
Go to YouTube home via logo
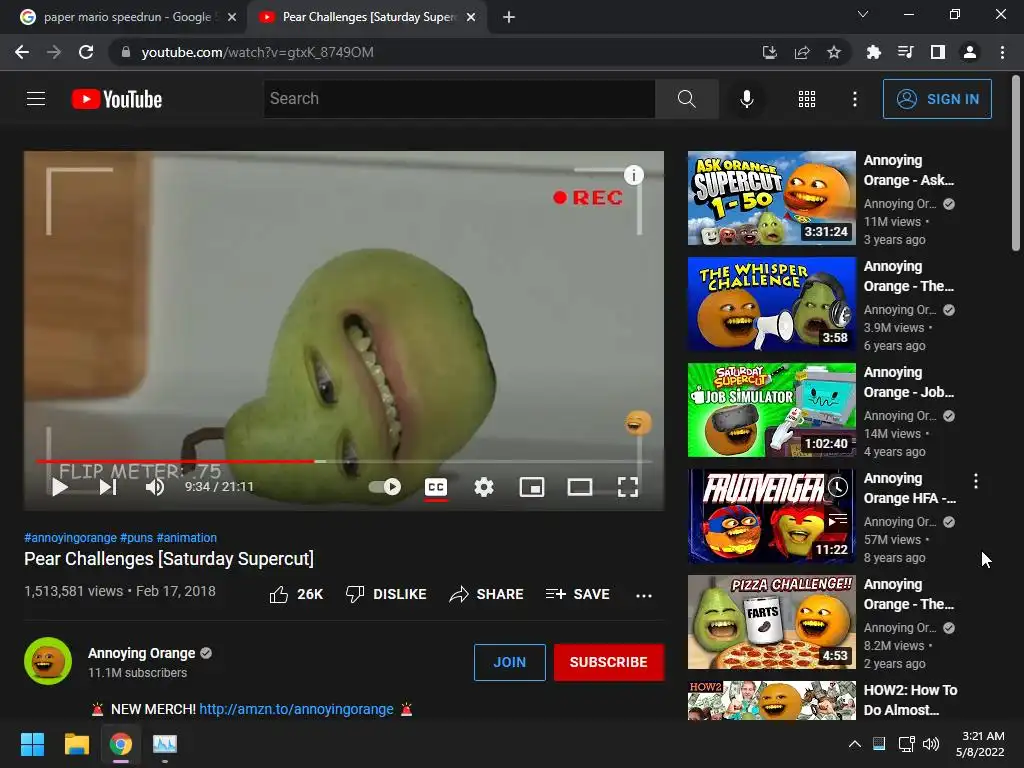click(x=117, y=99)
